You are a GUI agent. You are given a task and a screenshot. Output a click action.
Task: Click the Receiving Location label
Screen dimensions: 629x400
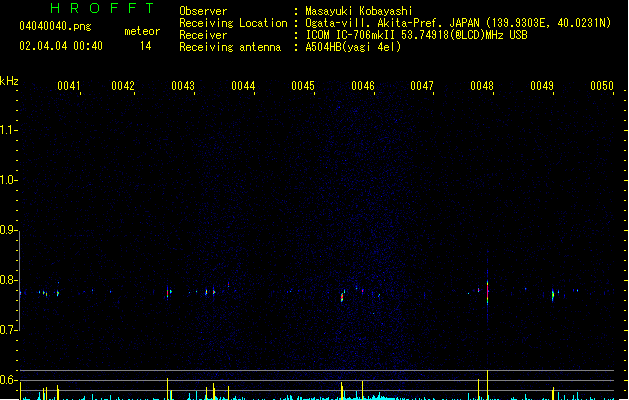click(x=233, y=23)
